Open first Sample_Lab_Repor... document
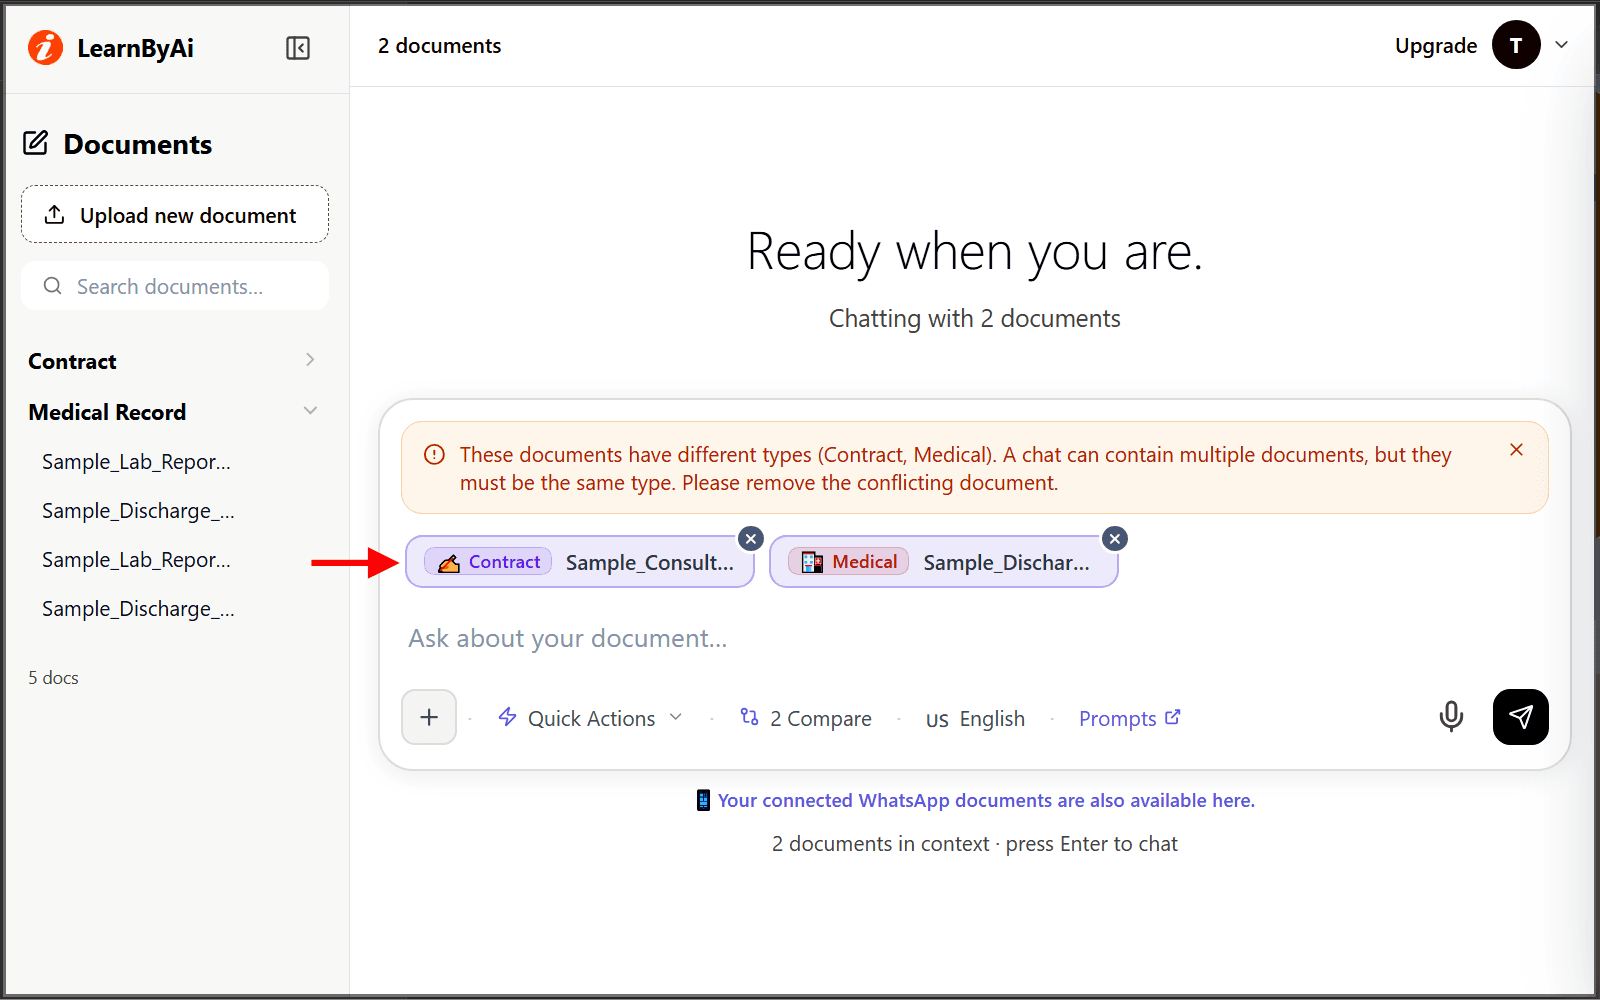Screen dimensions: 1600x1000 (136, 462)
